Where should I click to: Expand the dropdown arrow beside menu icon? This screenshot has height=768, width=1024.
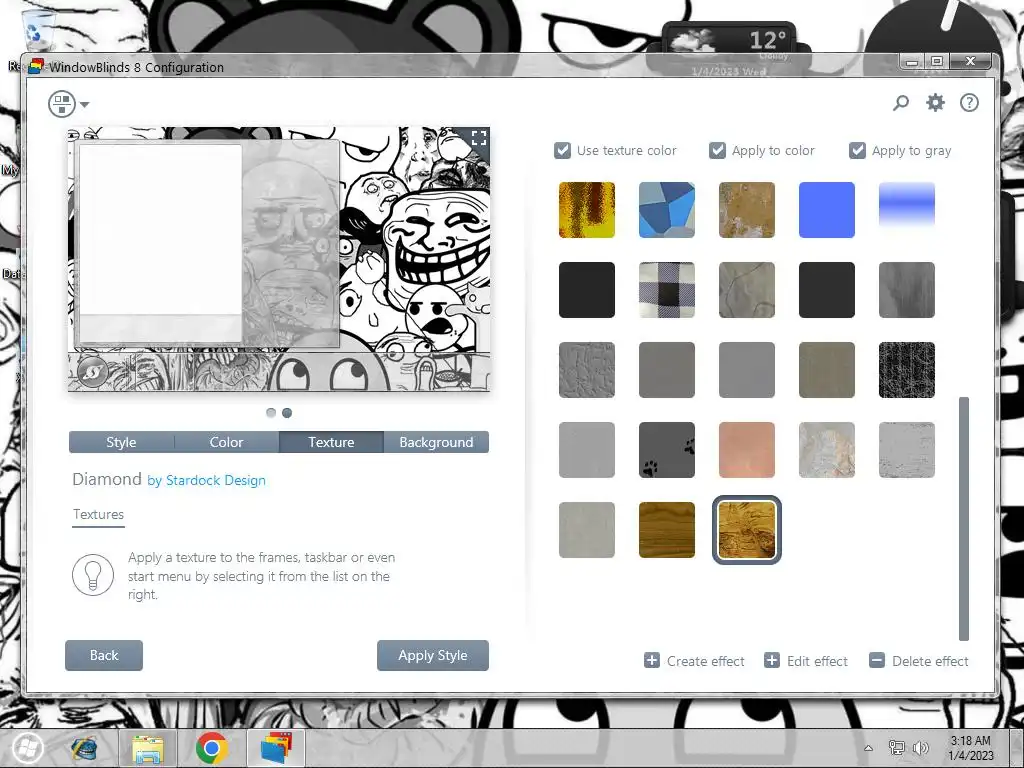(85, 104)
